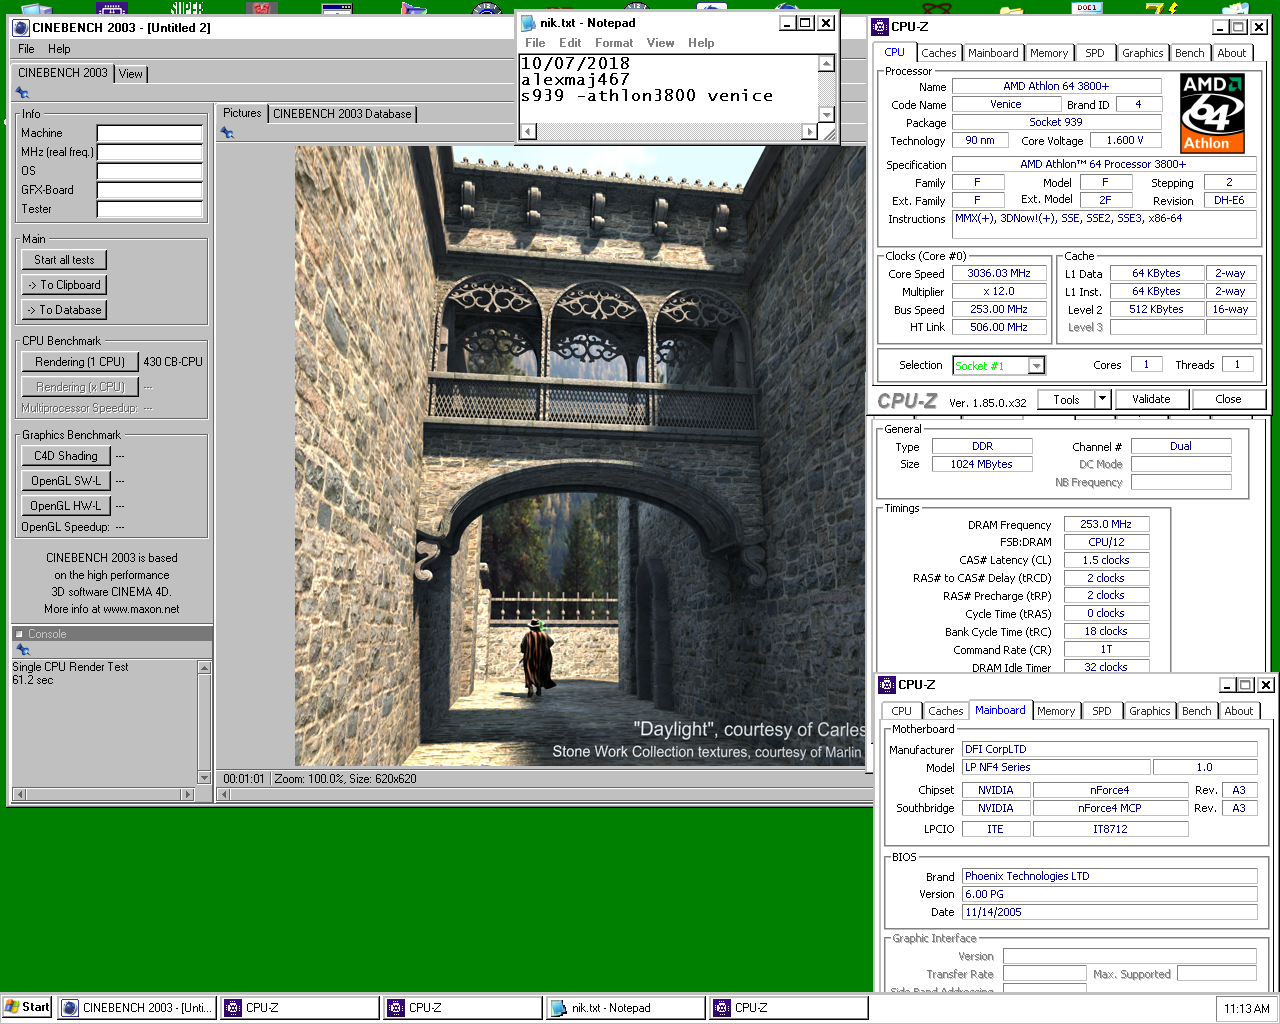This screenshot has width=1280, height=1024.
Task: Click the Machine input field
Action: (x=150, y=133)
